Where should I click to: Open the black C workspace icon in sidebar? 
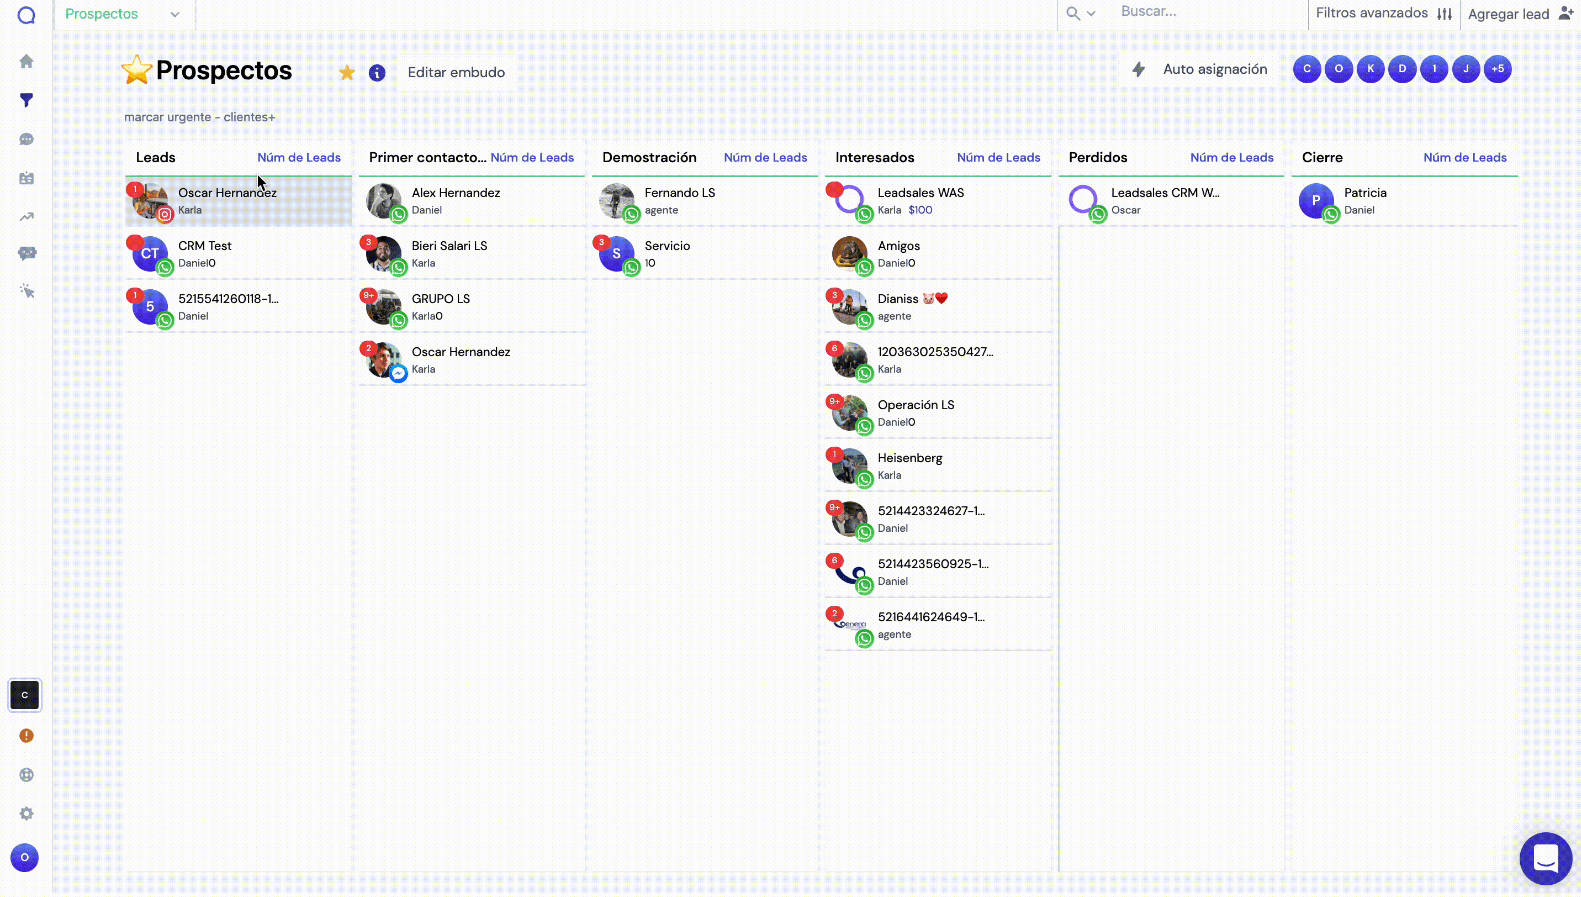click(25, 695)
